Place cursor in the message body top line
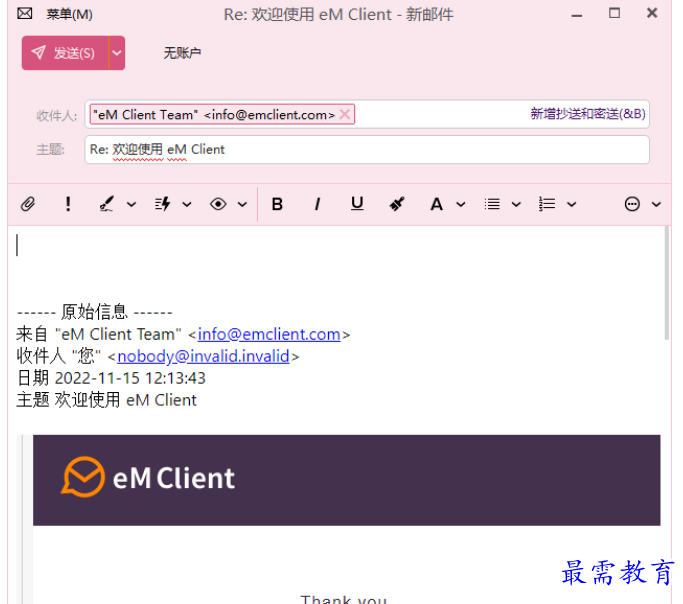This screenshot has height=604, width=683. pos(335,245)
